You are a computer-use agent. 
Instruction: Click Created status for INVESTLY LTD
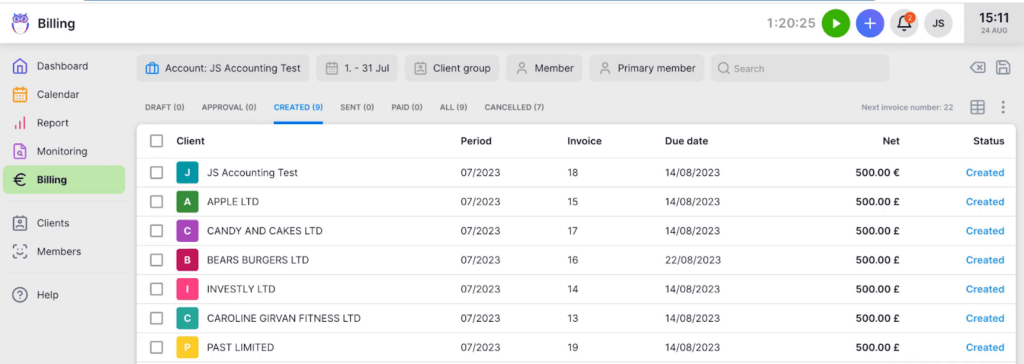pyautogui.click(x=985, y=289)
